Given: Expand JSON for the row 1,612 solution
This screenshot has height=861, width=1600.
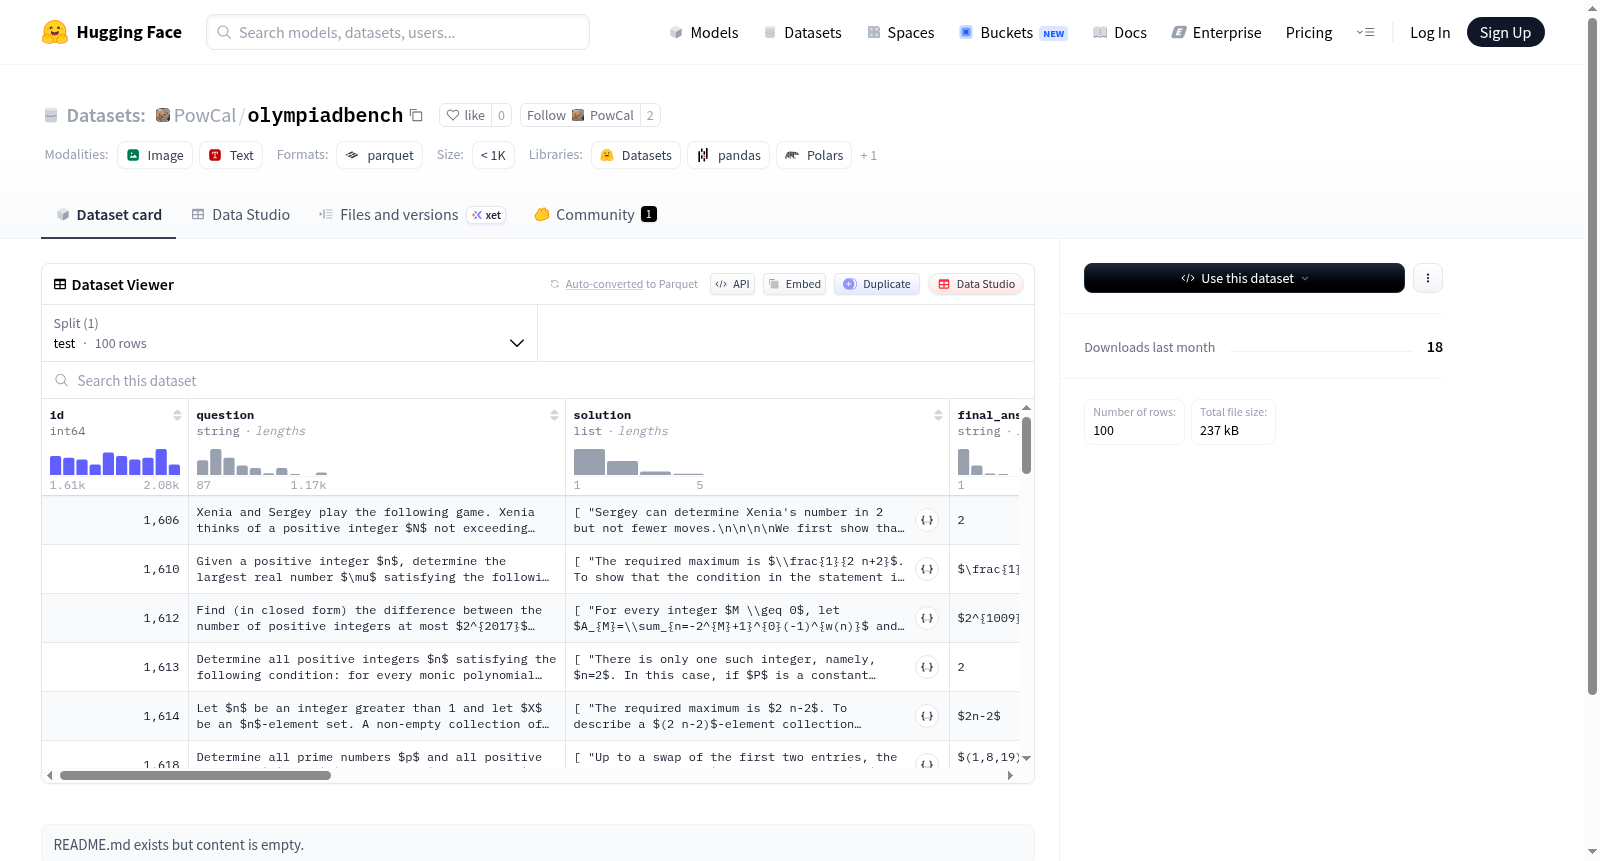Looking at the screenshot, I should pos(927,618).
